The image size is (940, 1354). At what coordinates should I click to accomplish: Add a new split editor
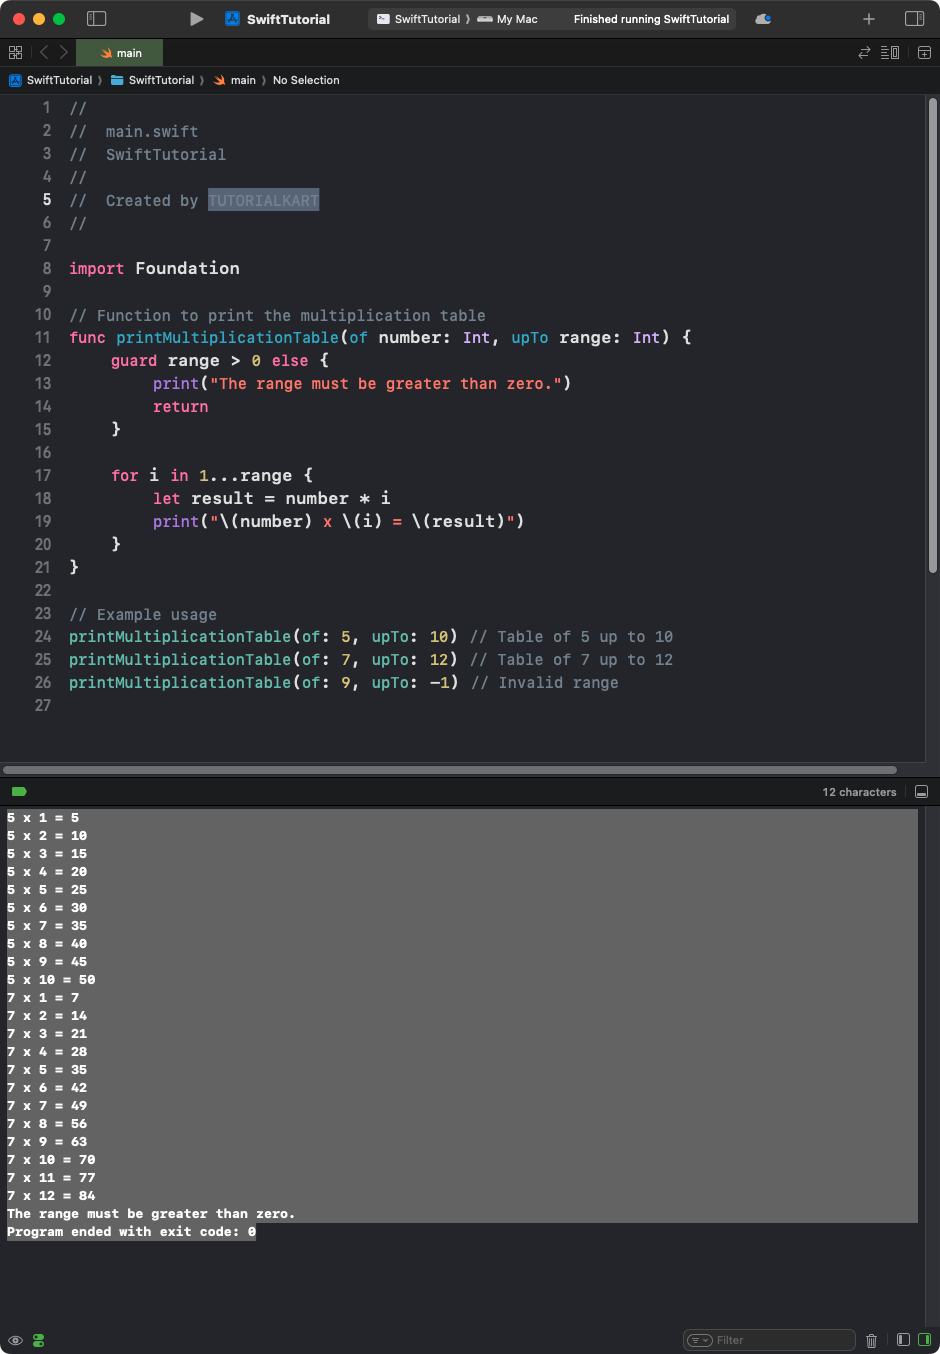tap(922, 52)
